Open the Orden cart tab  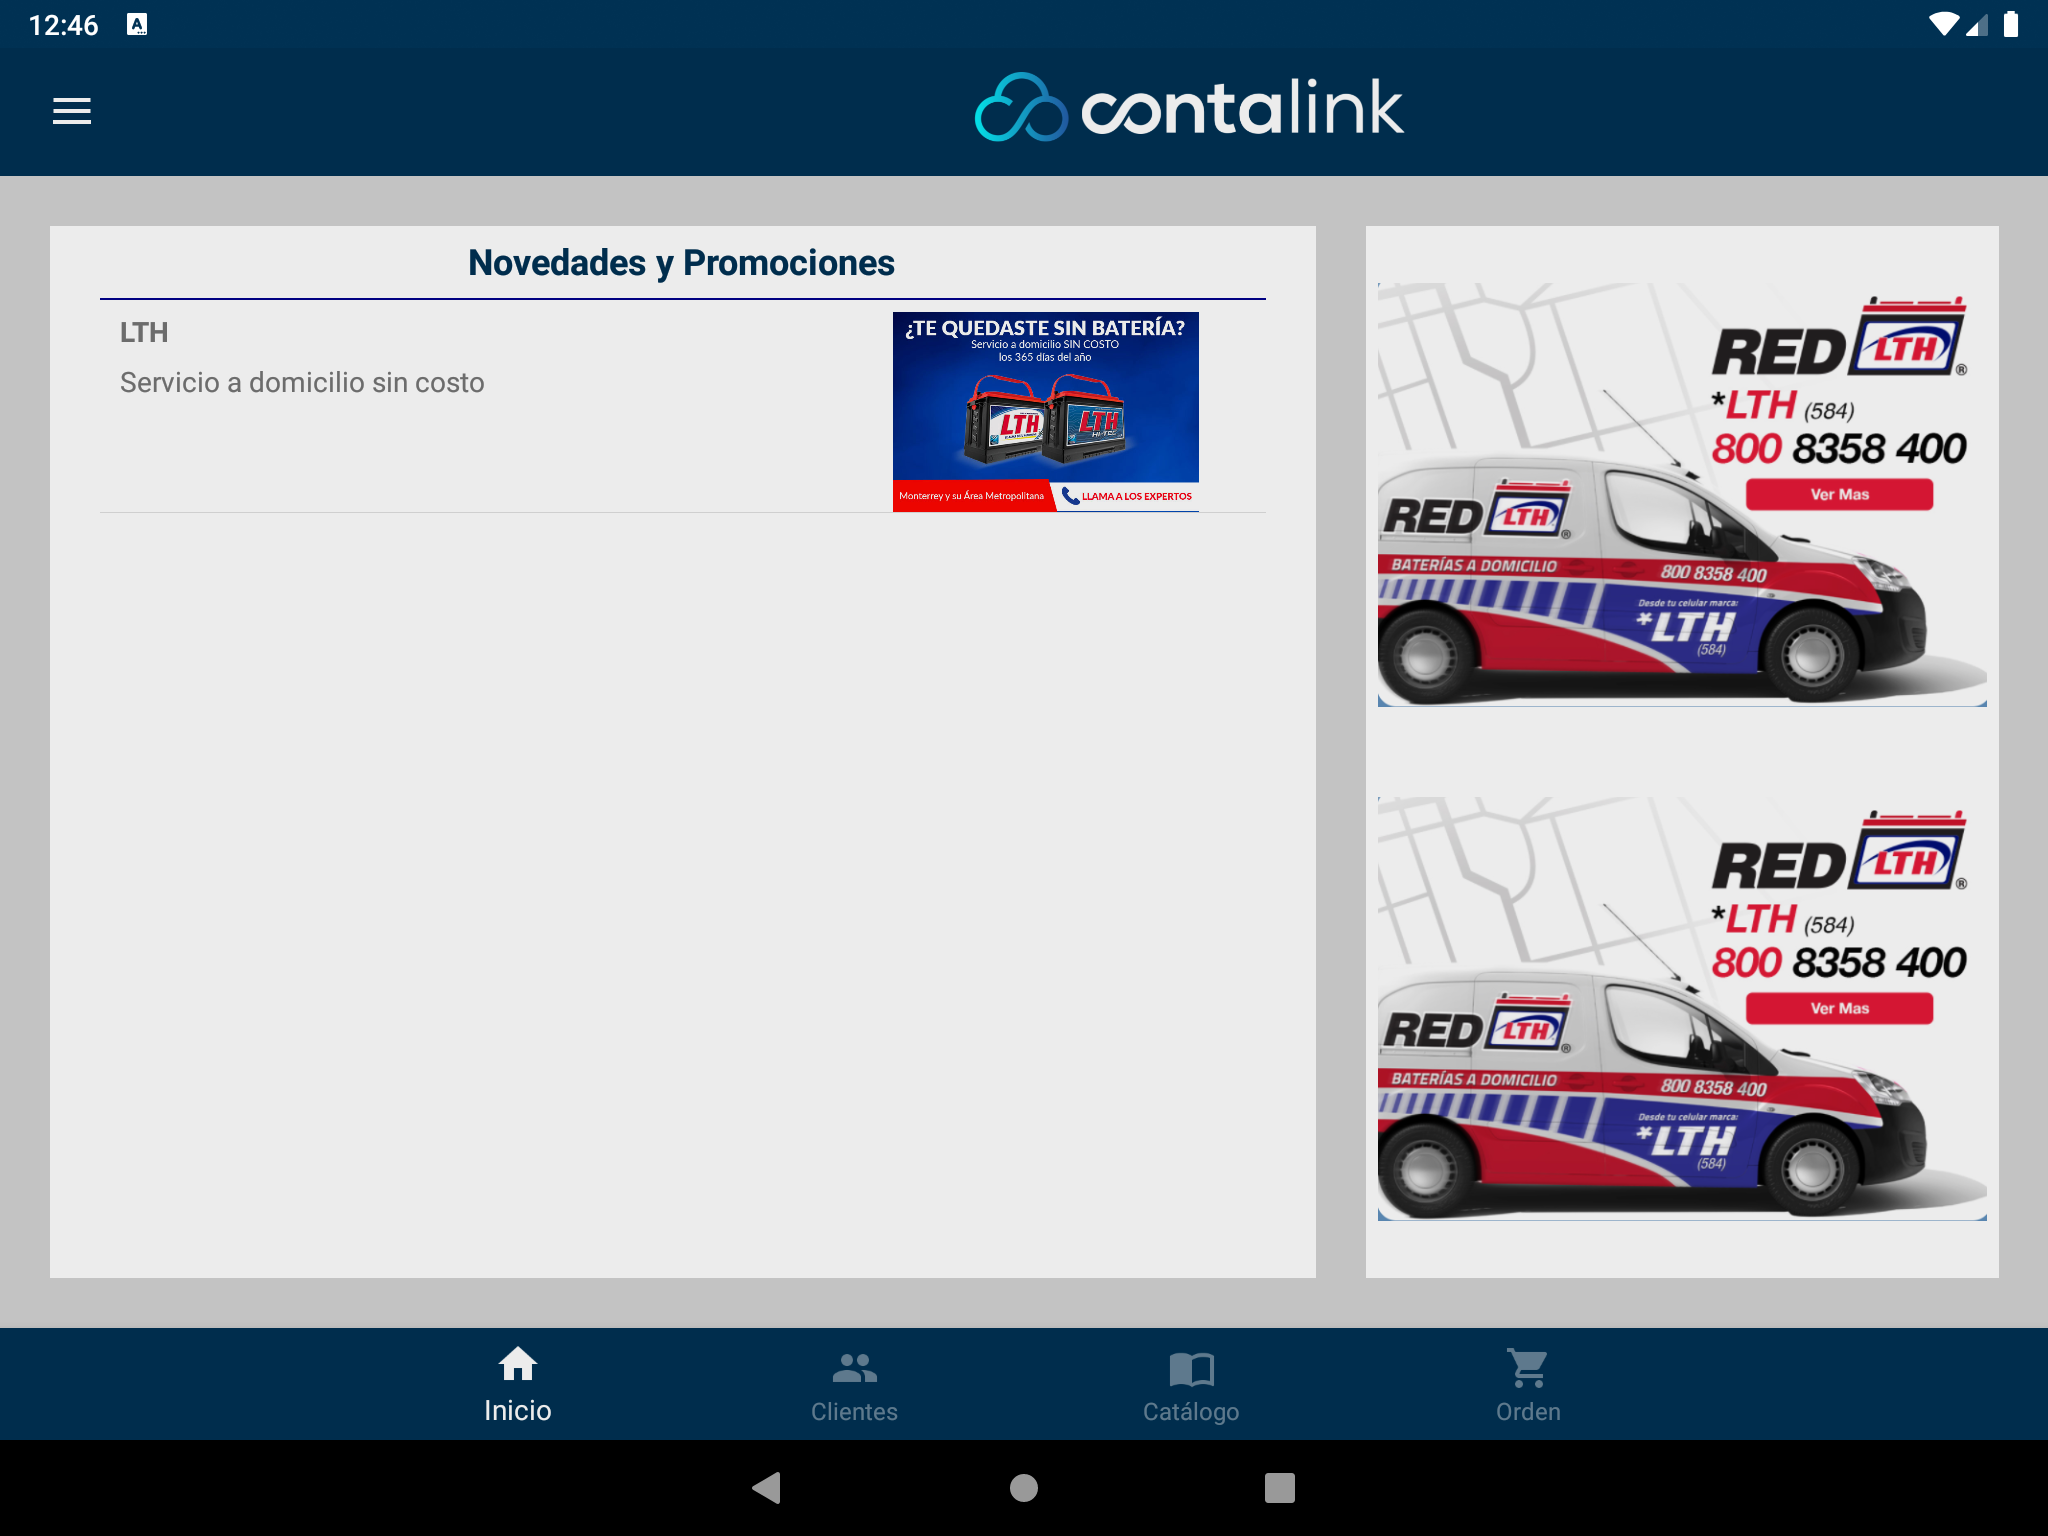coord(1528,1386)
